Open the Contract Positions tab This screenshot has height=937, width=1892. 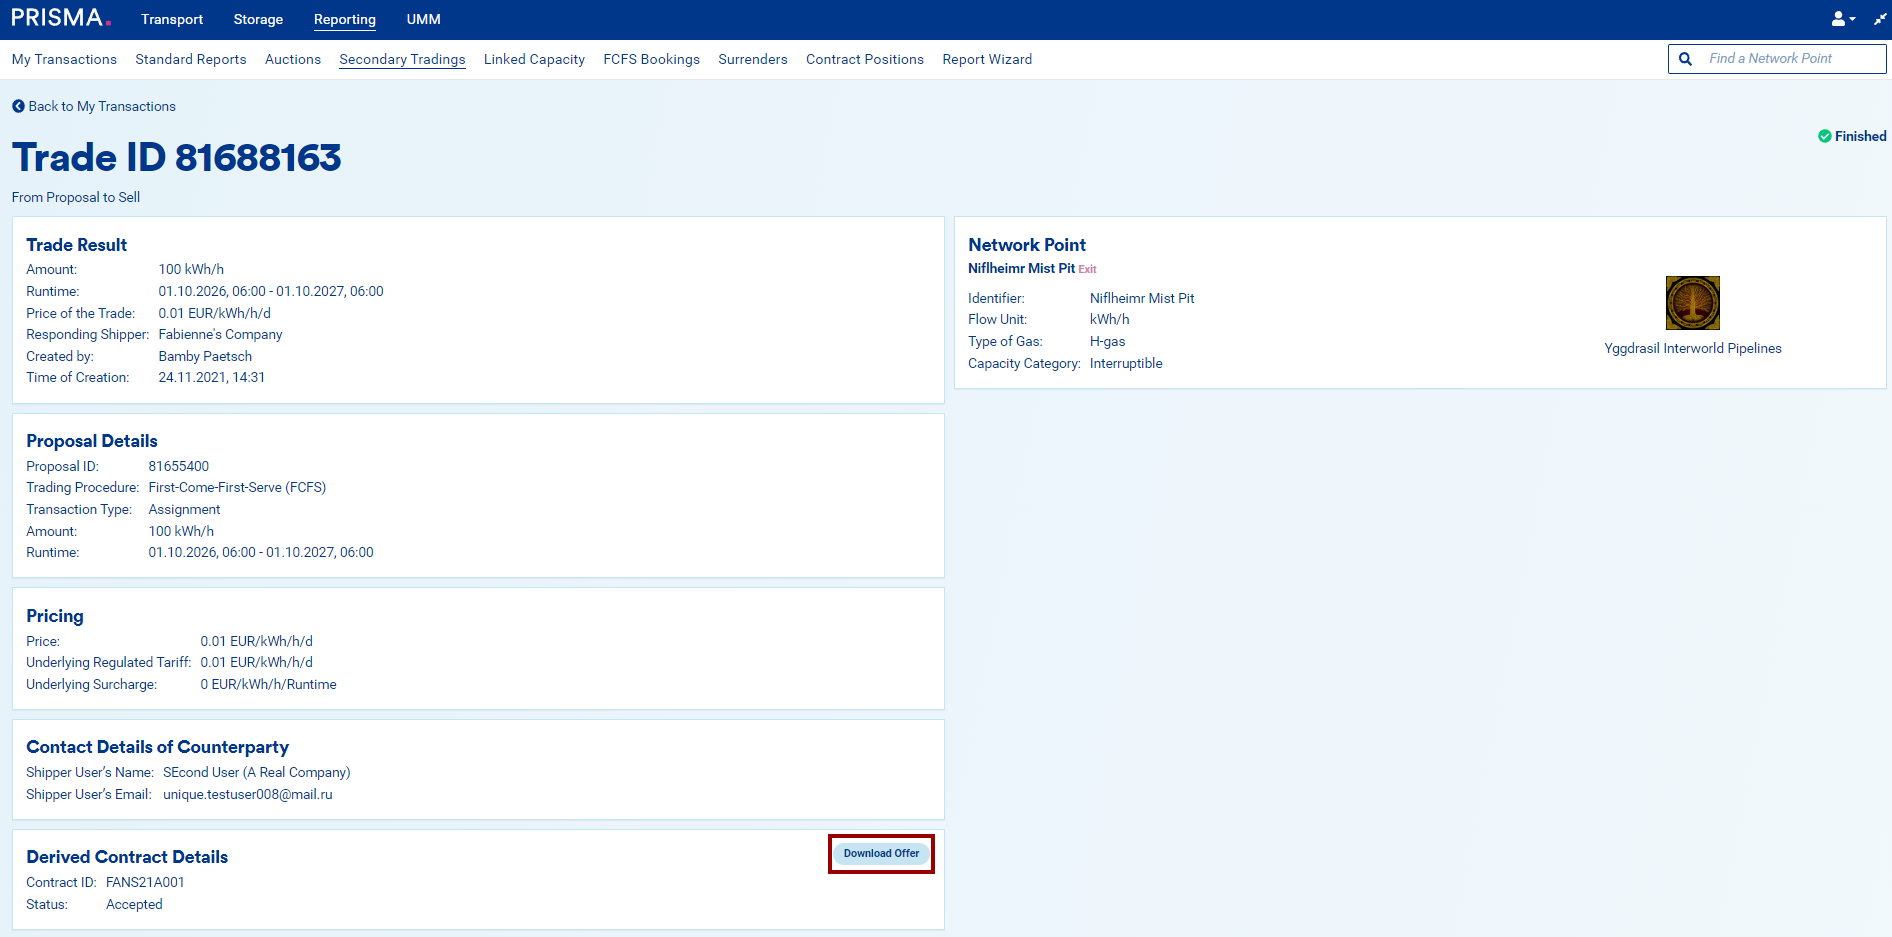pyautogui.click(x=865, y=59)
